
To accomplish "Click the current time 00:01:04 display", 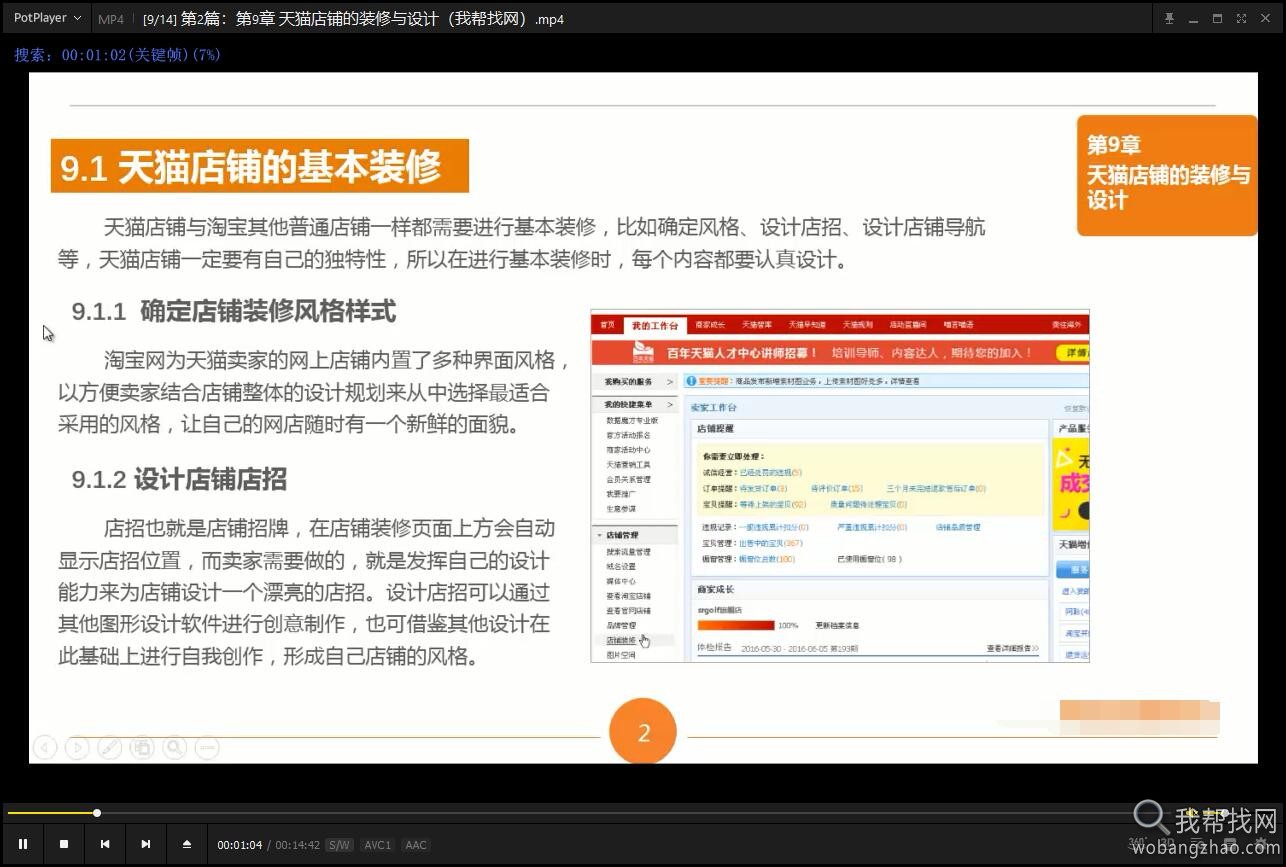I will pos(240,845).
